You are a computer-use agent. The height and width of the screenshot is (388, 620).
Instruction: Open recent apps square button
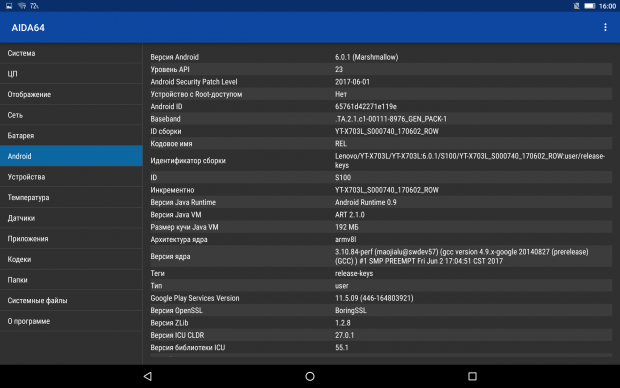[472, 376]
